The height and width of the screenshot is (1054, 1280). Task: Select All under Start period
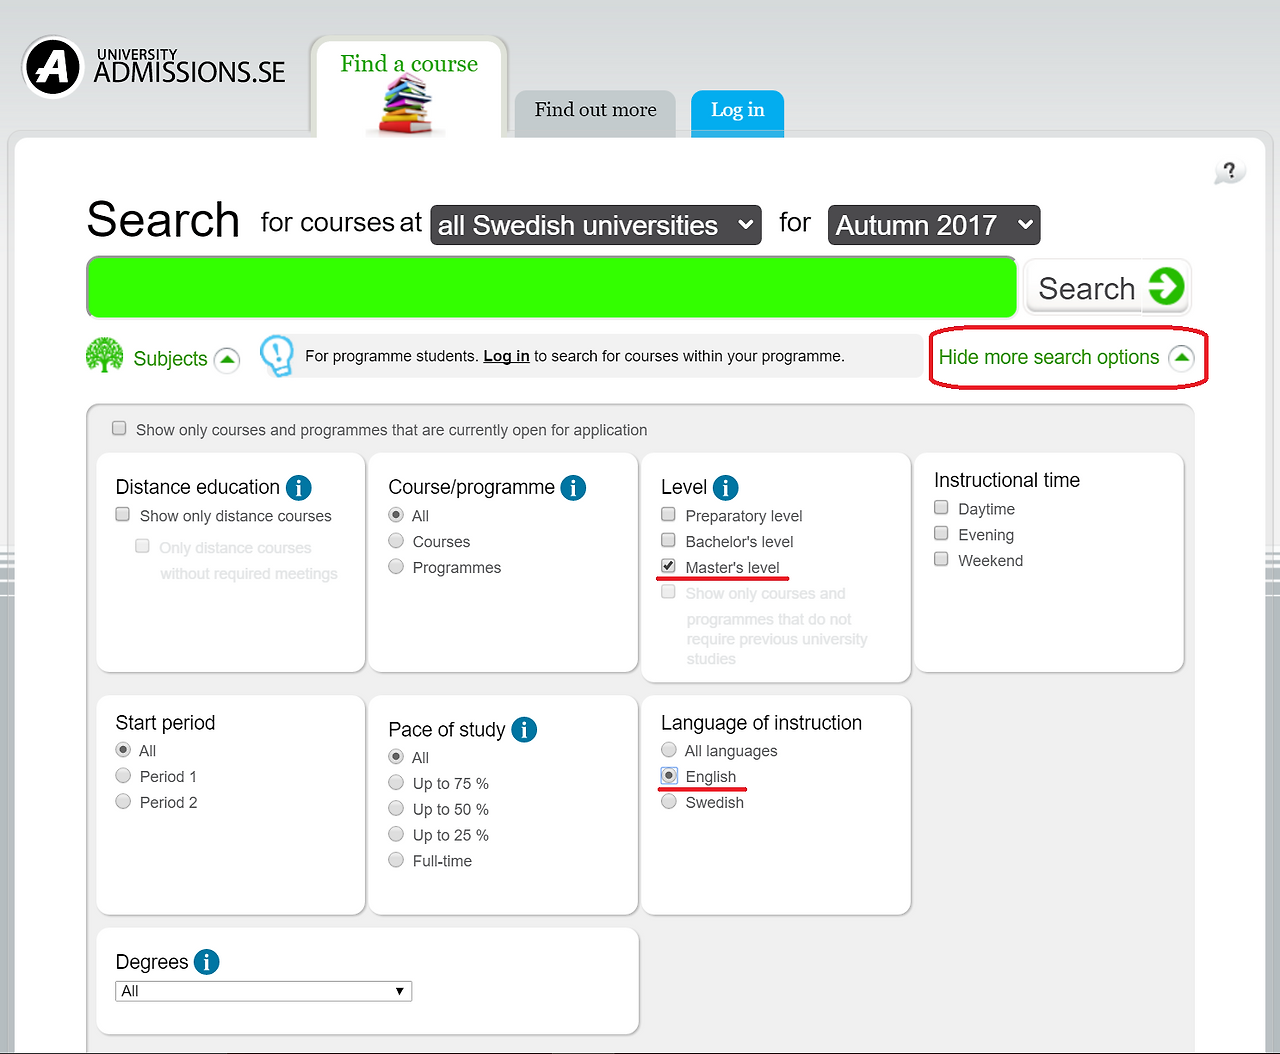[x=123, y=750]
